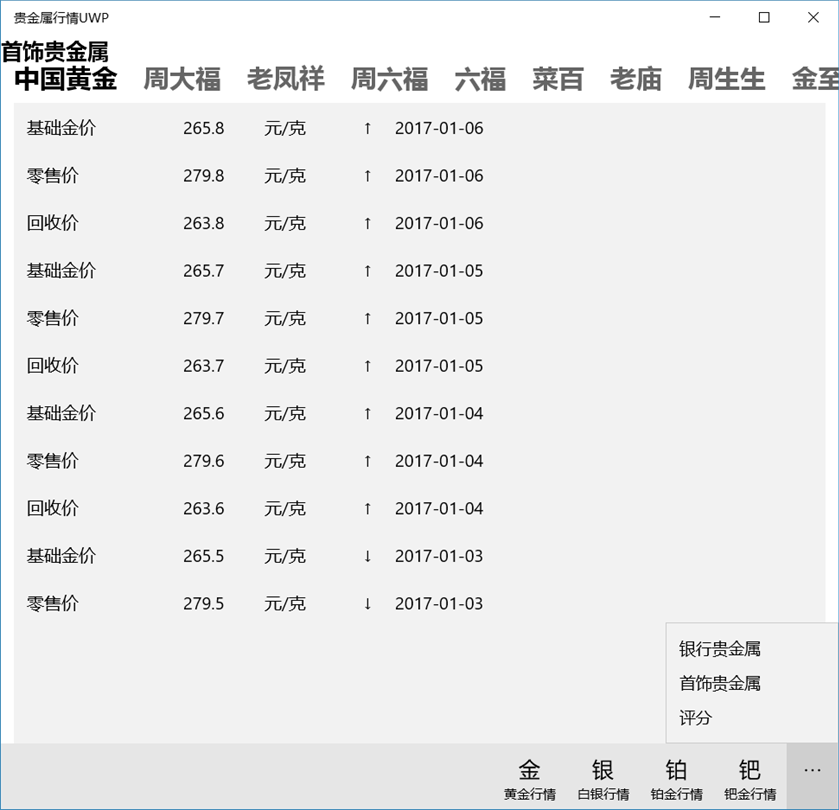
Task: Select the 基础金价 row dated 2017-01-06
Action: pos(420,128)
